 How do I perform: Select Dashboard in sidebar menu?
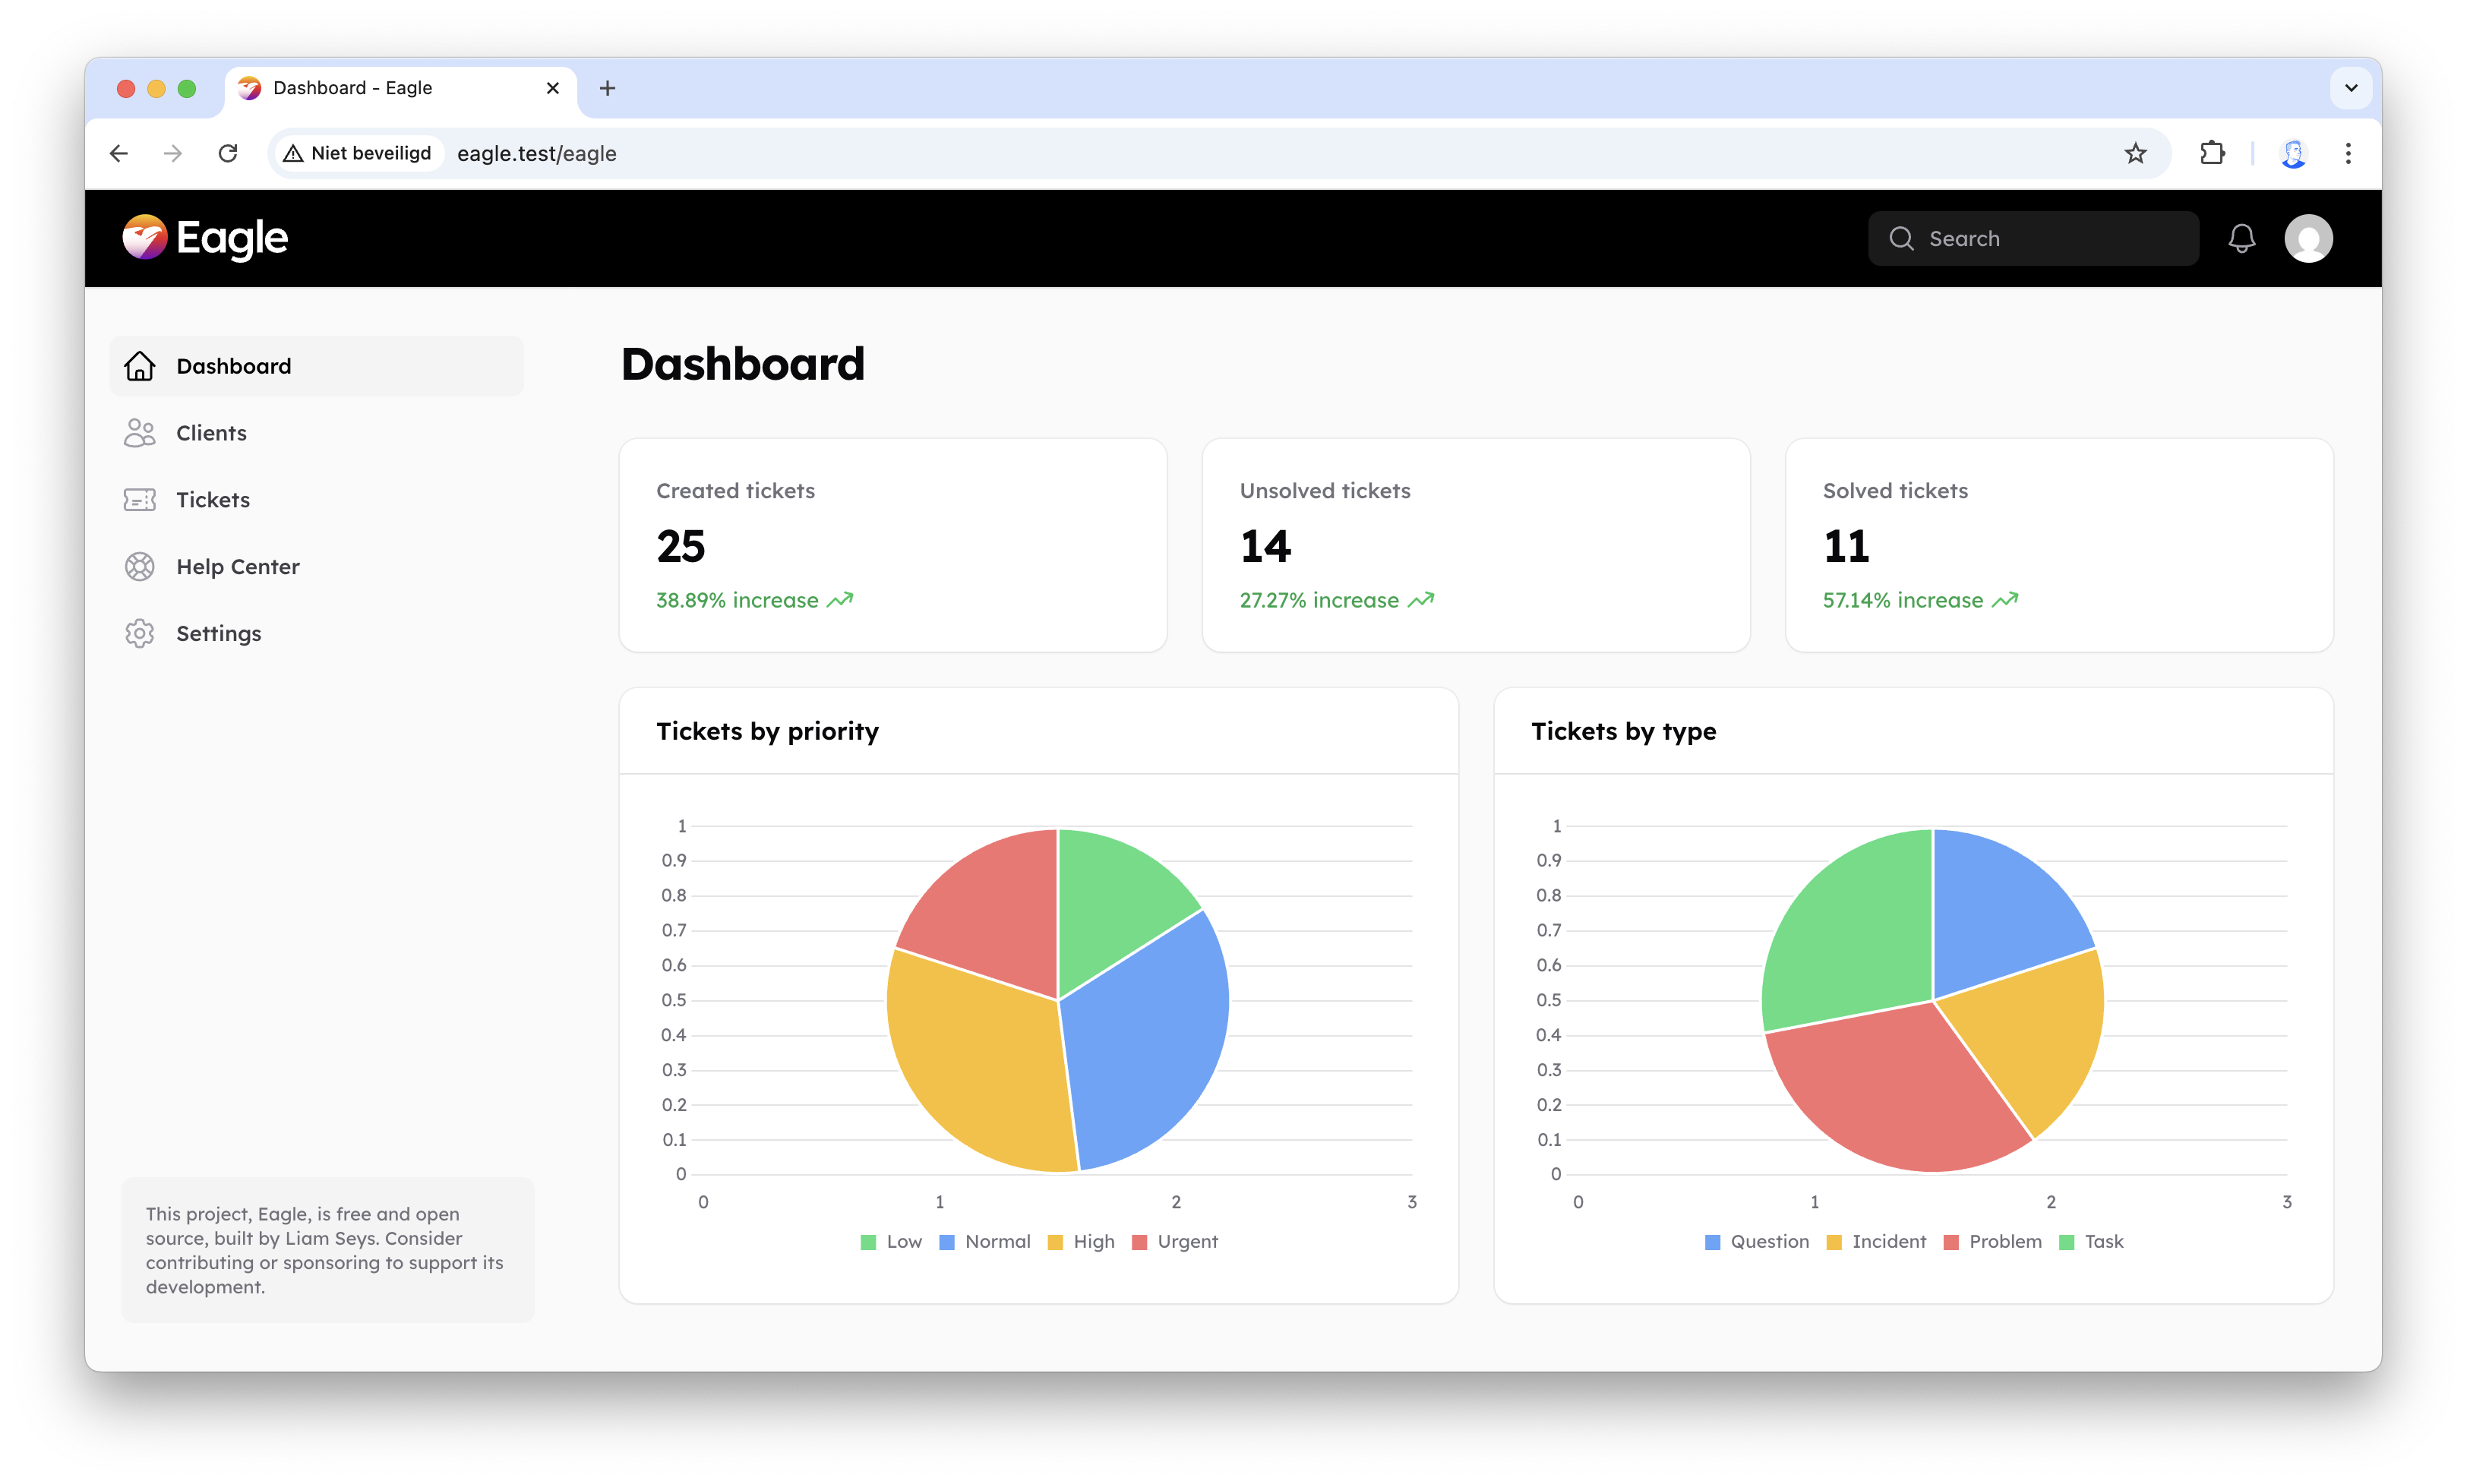233,366
